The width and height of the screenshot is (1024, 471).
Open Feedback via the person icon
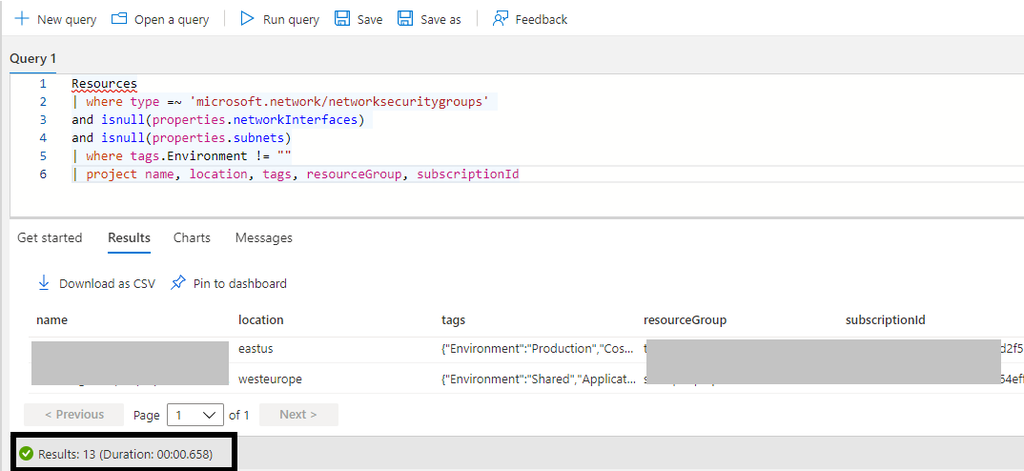[x=501, y=19]
